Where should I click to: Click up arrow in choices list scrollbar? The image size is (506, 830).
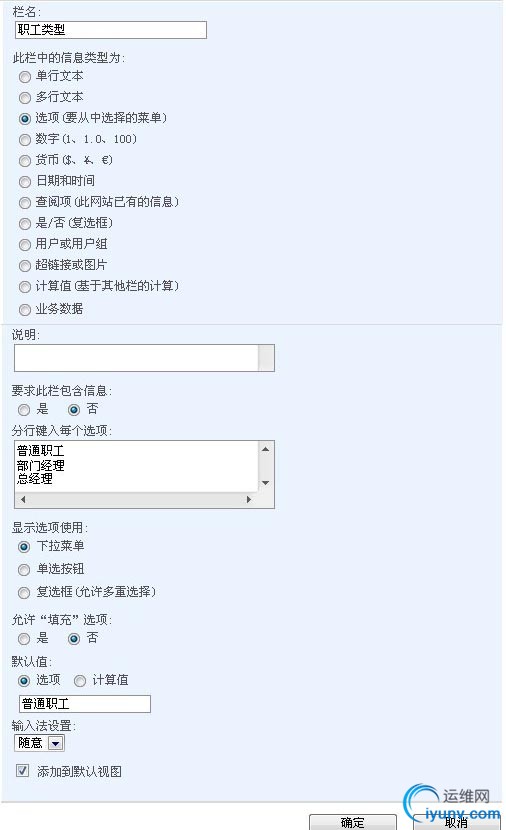pos(266,449)
